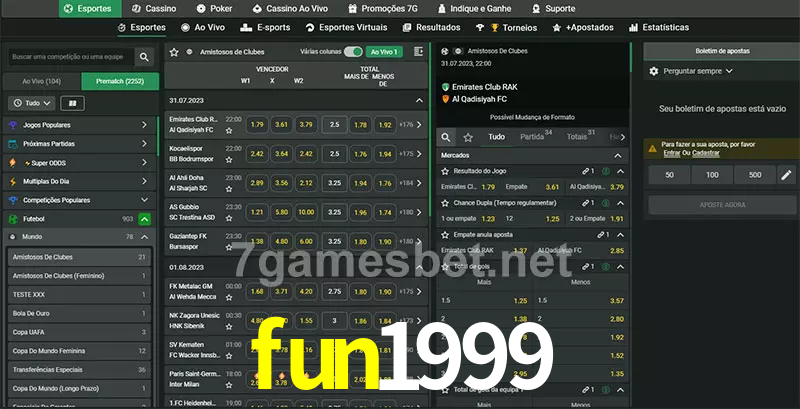Open the Tudo time filter dropdown
The image size is (800, 409).
tap(31, 103)
